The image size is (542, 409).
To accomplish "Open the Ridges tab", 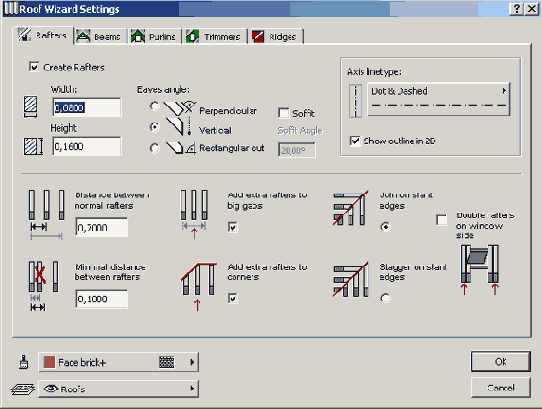I will coord(276,36).
